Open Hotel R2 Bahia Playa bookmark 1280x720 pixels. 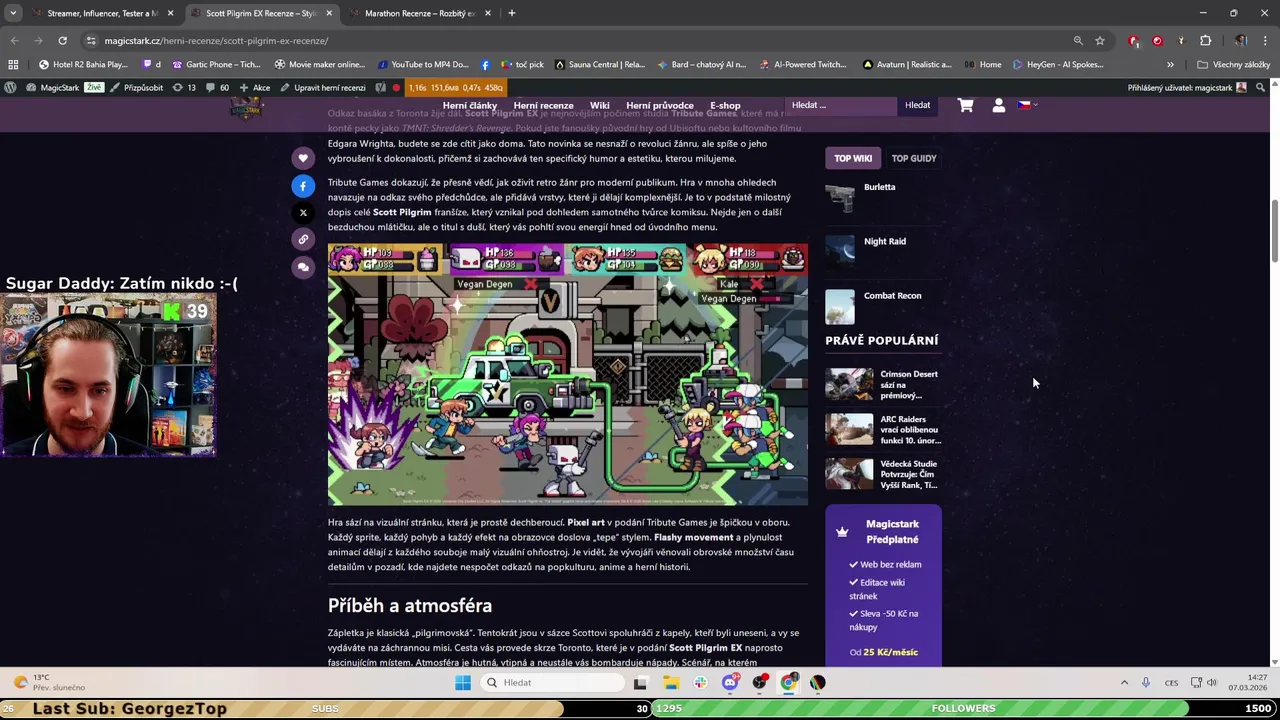click(82, 64)
